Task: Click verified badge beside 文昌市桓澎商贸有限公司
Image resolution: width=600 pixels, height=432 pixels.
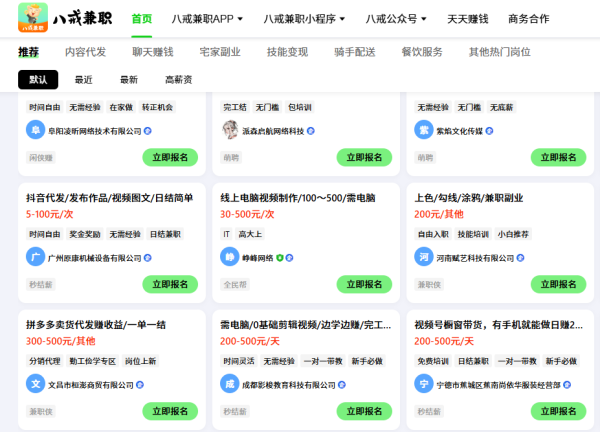Action: click(x=140, y=385)
